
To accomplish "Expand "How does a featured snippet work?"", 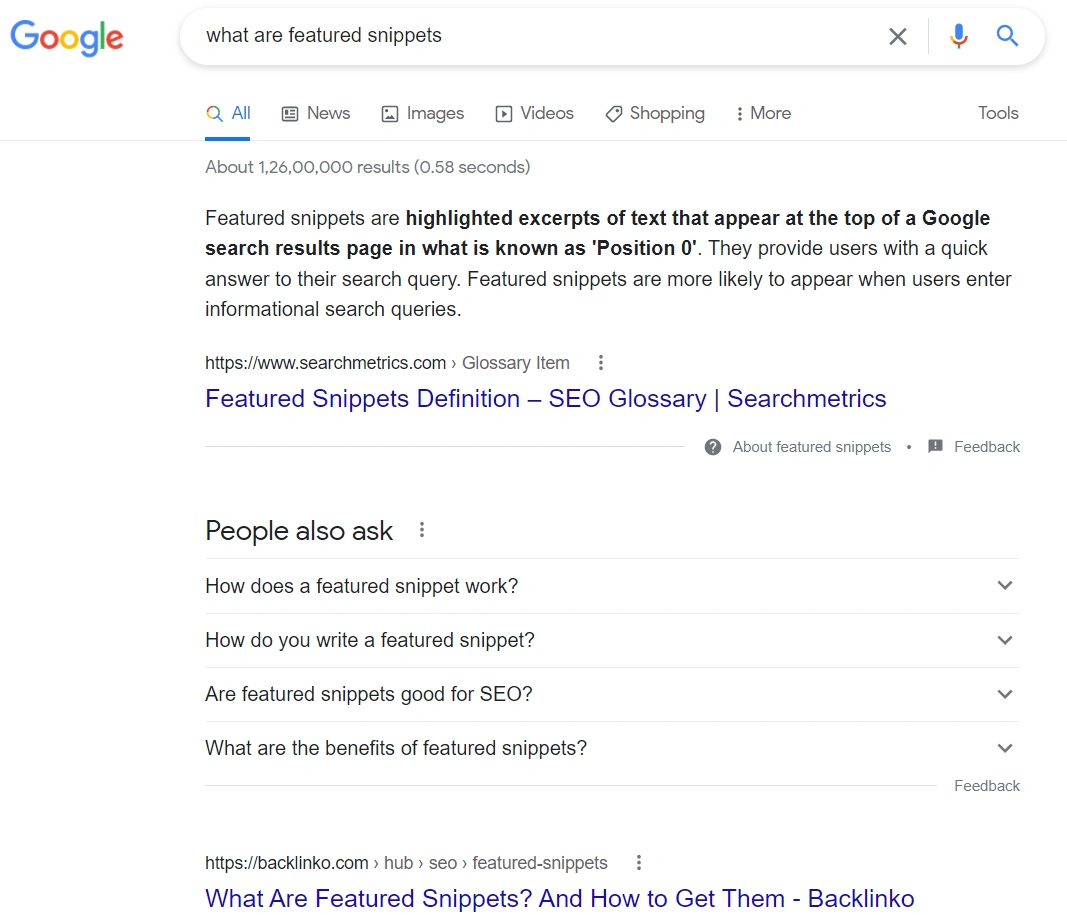I will pos(1005,586).
